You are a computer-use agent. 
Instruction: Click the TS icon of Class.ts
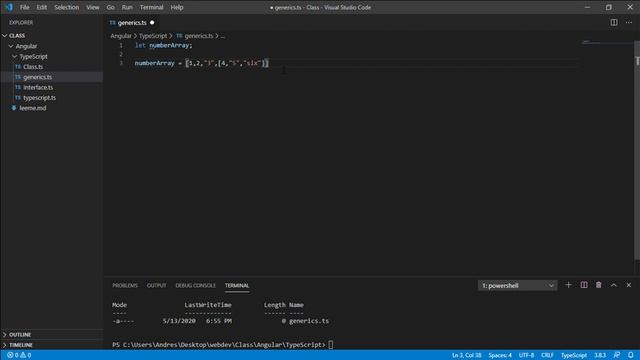coord(18,67)
